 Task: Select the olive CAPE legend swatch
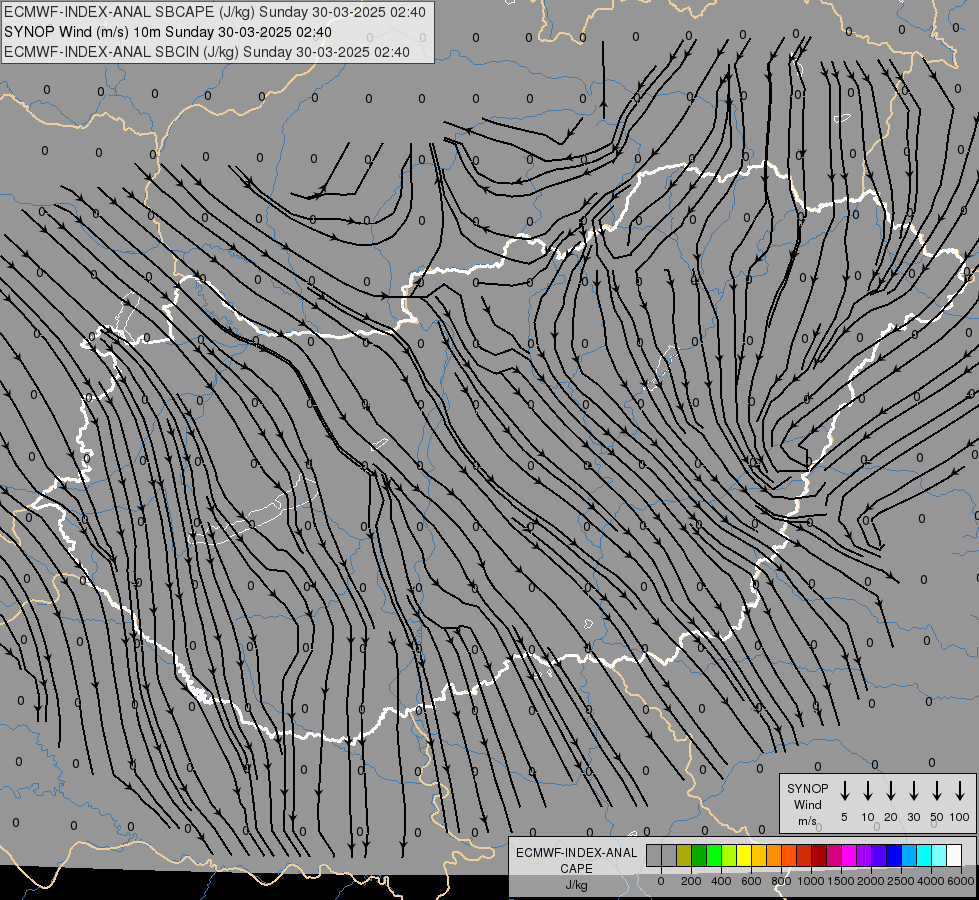coord(684,856)
